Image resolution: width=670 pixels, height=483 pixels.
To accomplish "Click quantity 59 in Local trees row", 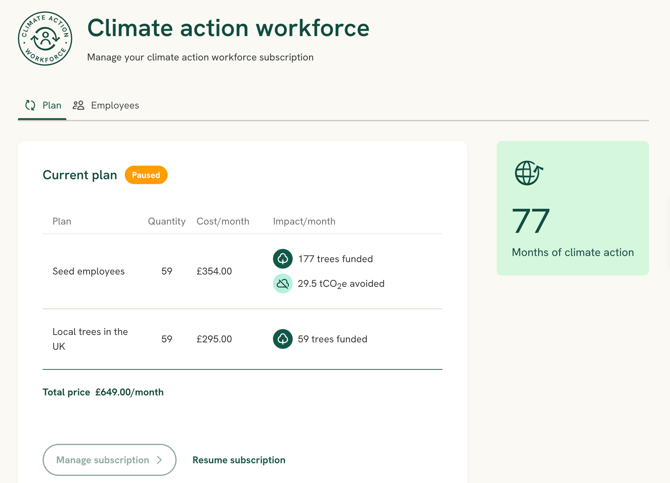I will click(x=167, y=339).
